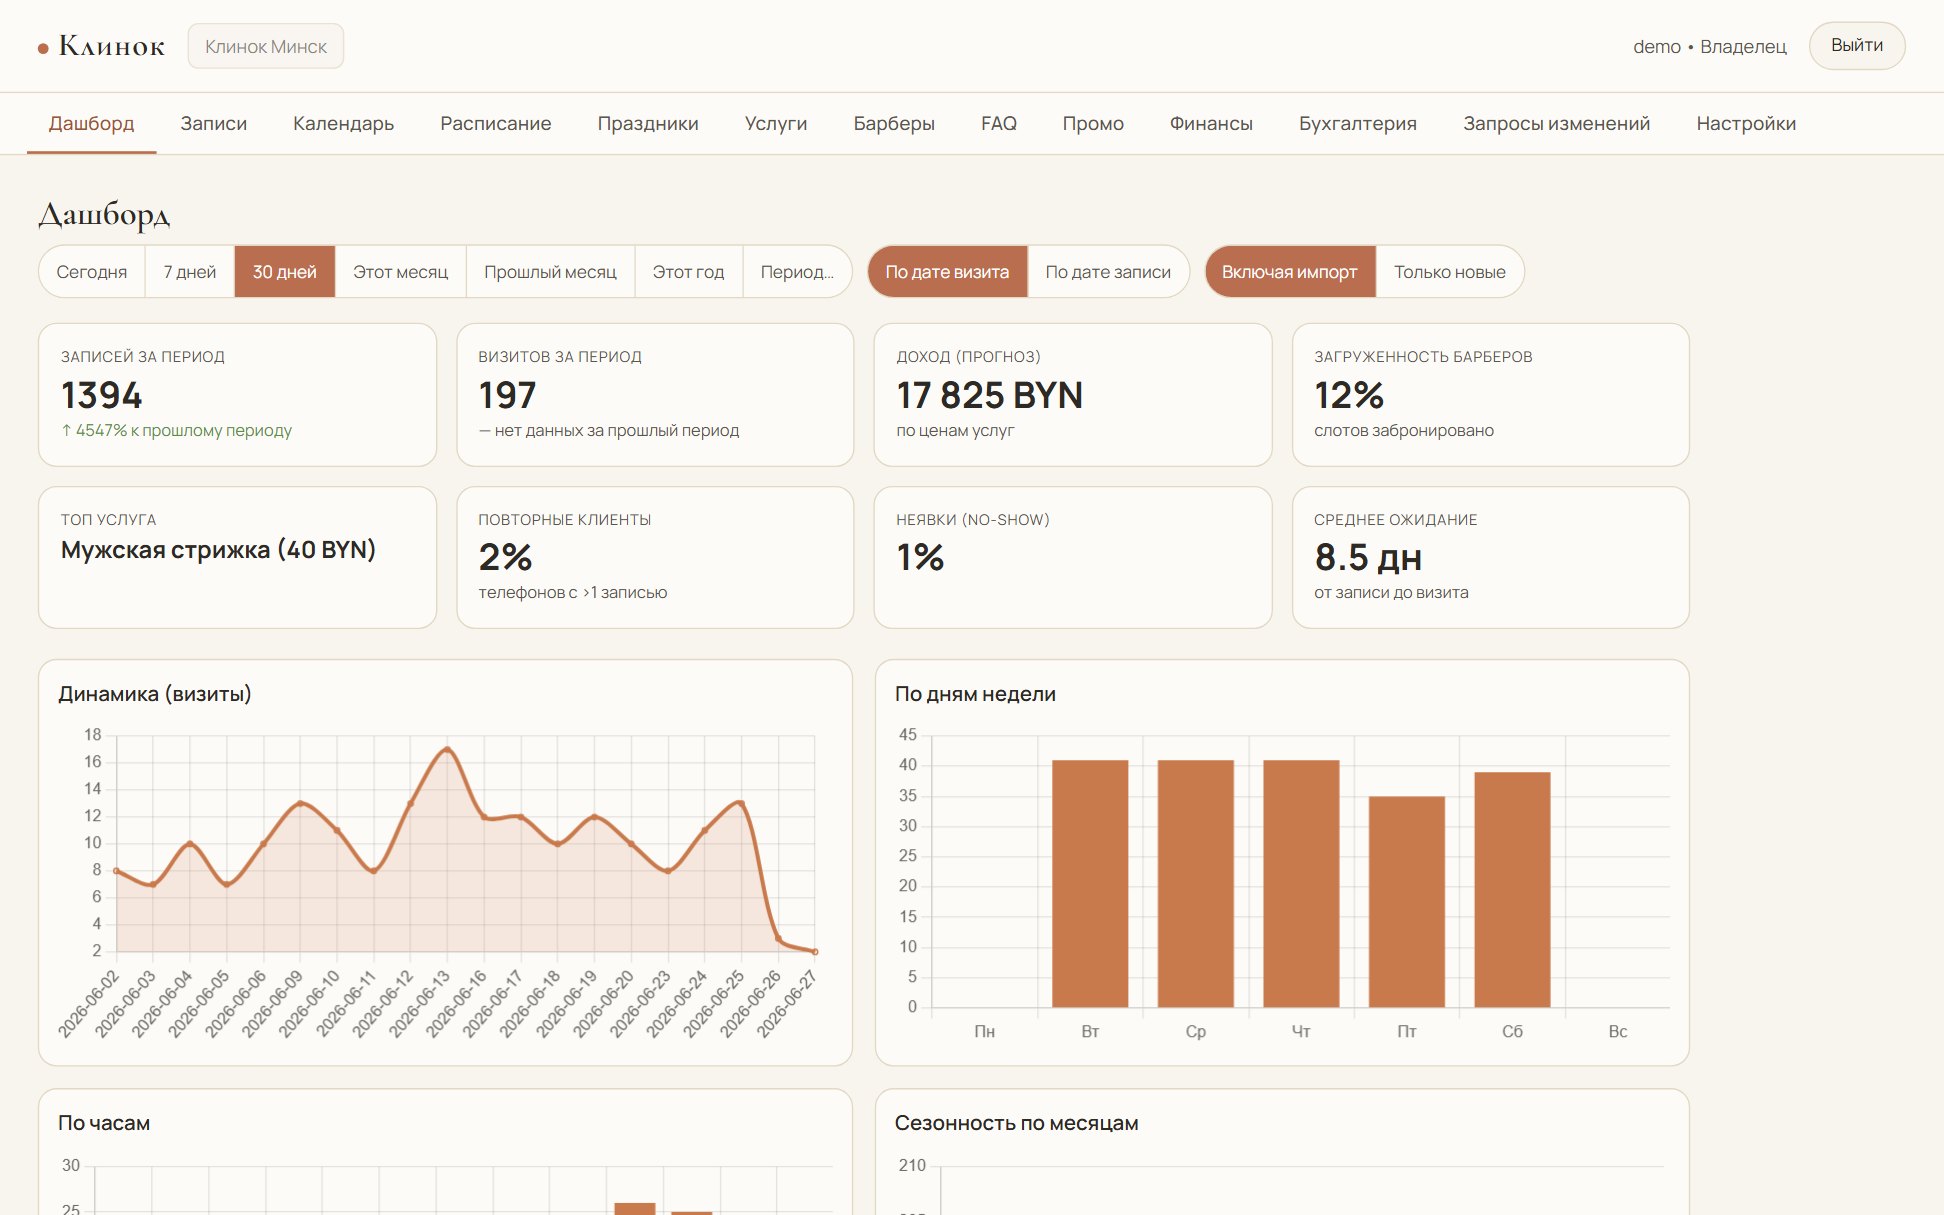The image size is (1944, 1215).
Task: Click the peak point on Динамика chart
Action: tap(447, 749)
